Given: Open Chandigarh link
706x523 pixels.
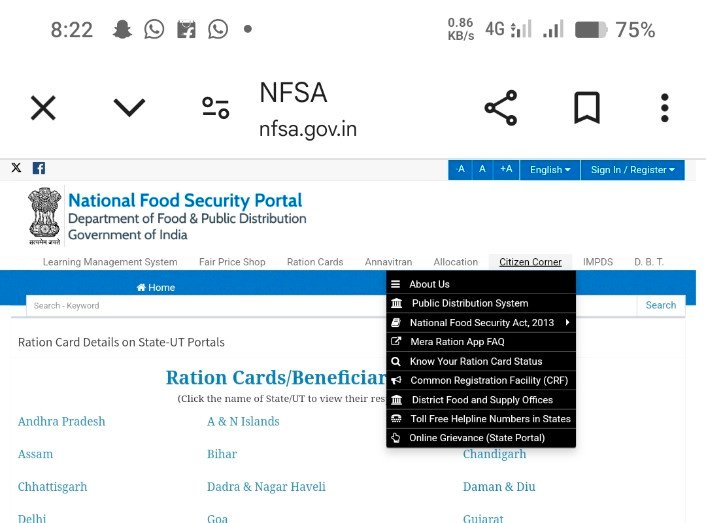Looking at the screenshot, I should [494, 454].
